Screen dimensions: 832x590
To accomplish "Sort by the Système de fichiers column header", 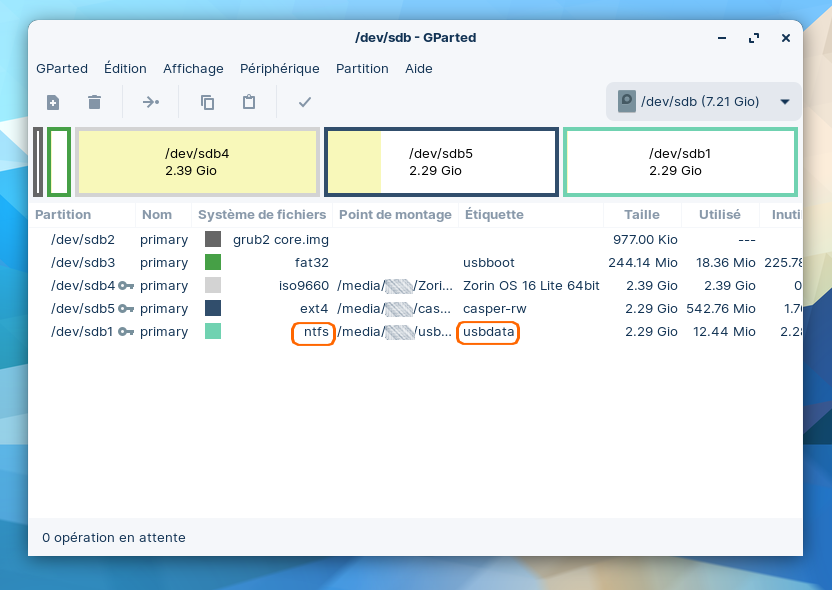I will 262,215.
